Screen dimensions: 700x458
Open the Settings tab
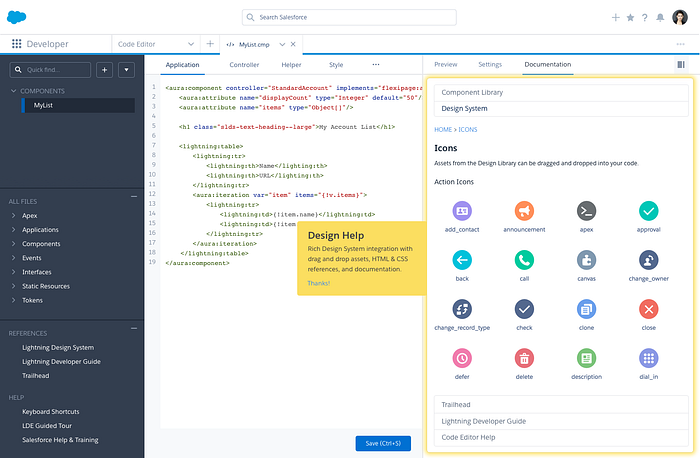click(x=490, y=64)
